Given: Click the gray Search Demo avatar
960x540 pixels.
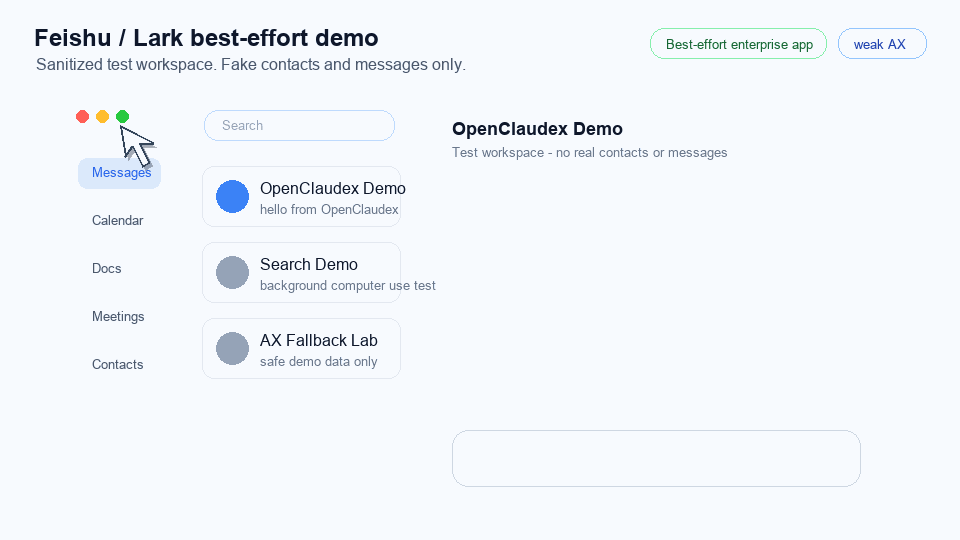Looking at the screenshot, I should [x=233, y=272].
